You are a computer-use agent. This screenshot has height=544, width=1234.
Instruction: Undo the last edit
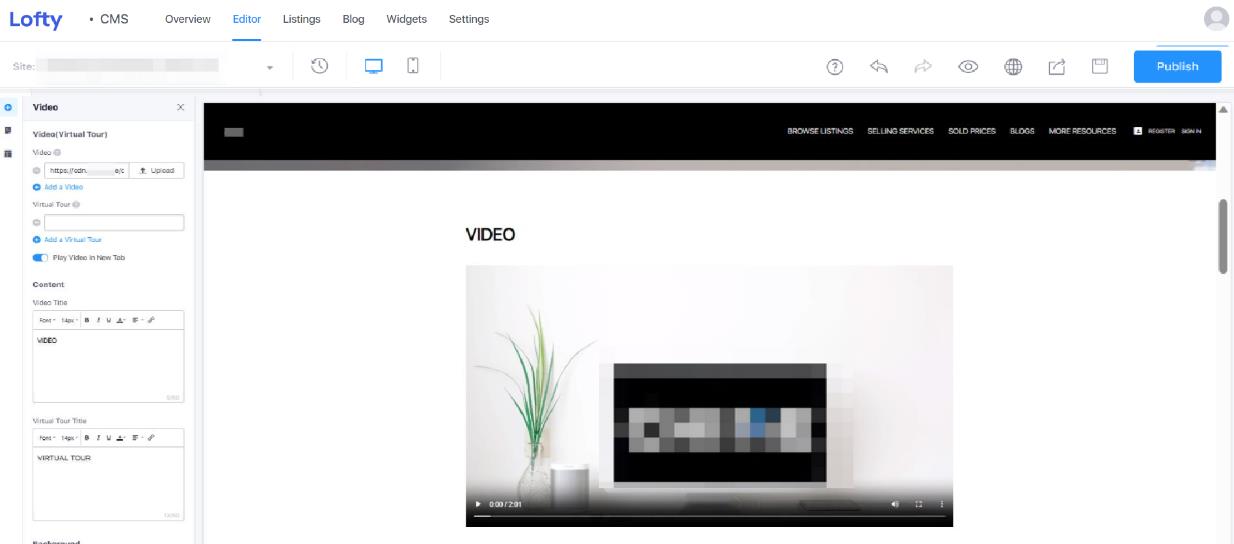pos(879,67)
